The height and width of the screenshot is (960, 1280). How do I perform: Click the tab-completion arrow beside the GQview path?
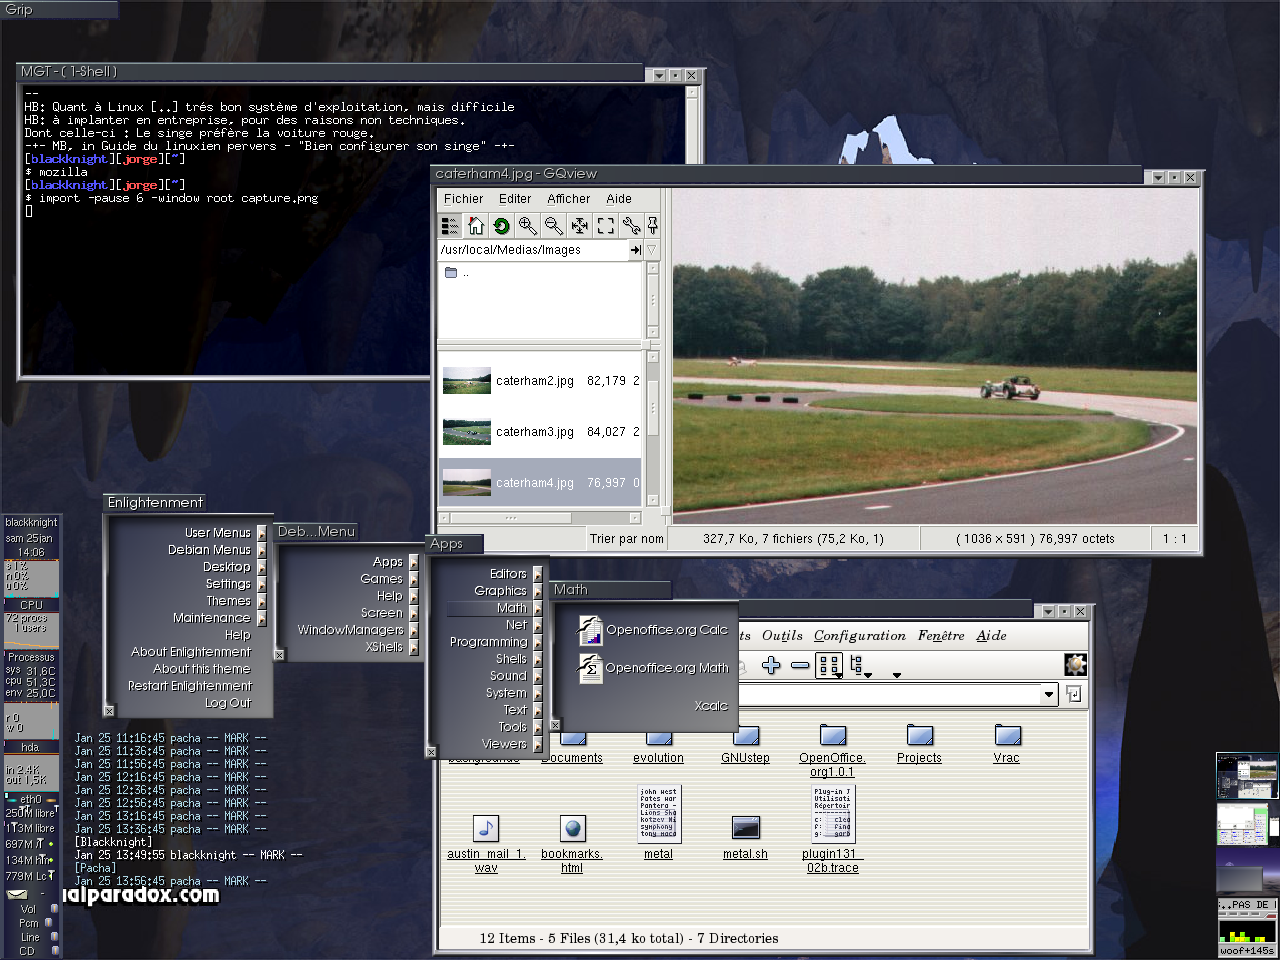(x=635, y=250)
